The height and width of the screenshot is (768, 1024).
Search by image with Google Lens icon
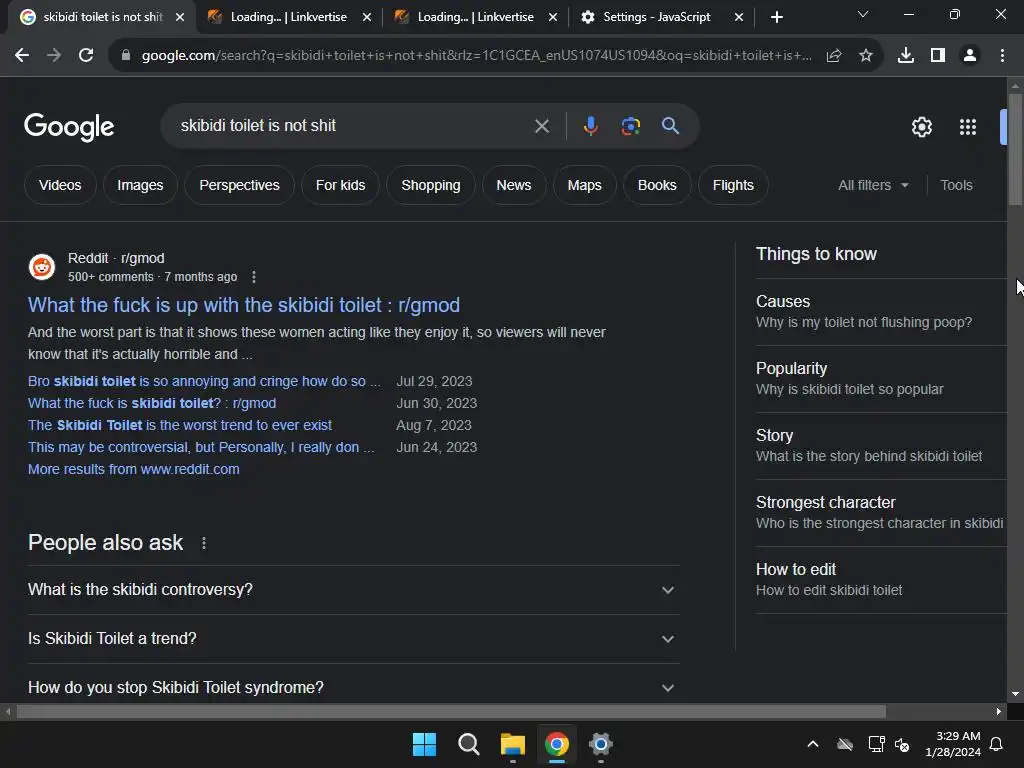[631, 126]
